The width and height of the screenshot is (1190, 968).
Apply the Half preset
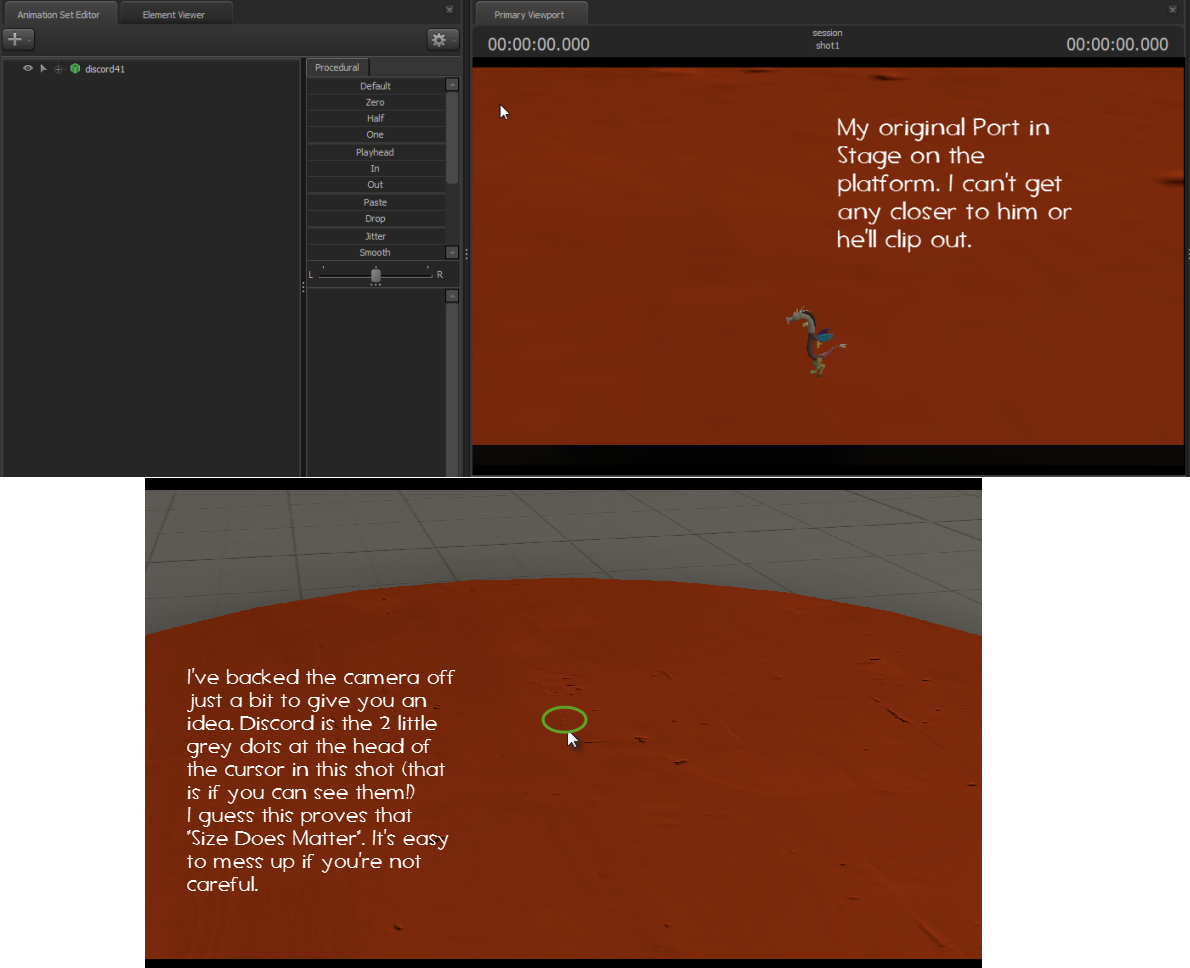(376, 118)
